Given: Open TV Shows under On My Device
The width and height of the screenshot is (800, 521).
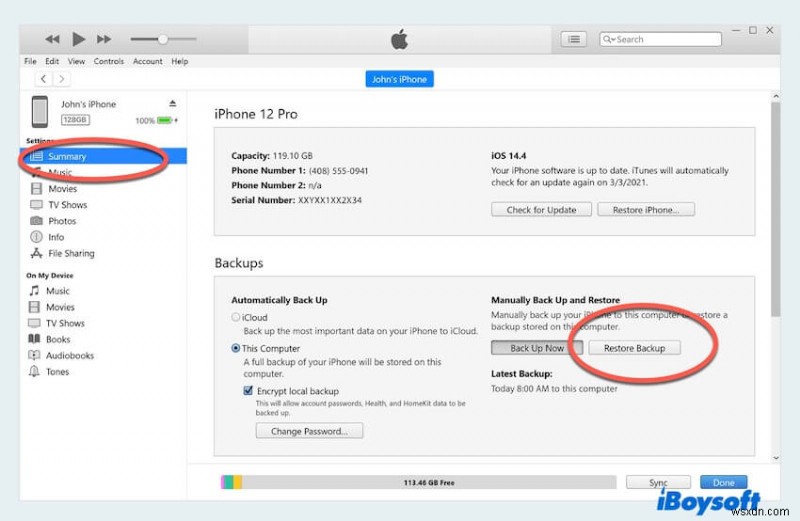Looking at the screenshot, I should 65,324.
